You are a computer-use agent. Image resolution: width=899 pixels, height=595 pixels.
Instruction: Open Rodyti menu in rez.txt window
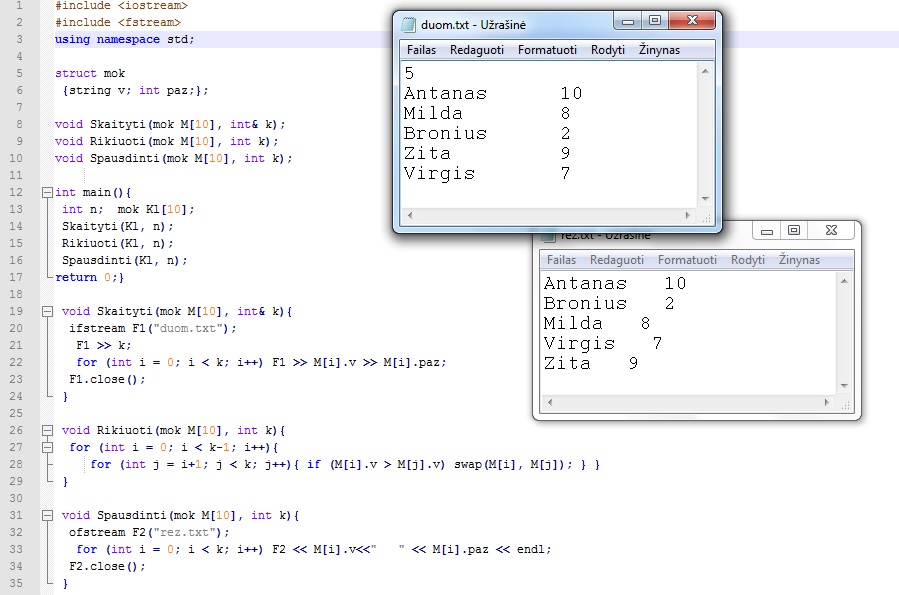748,260
